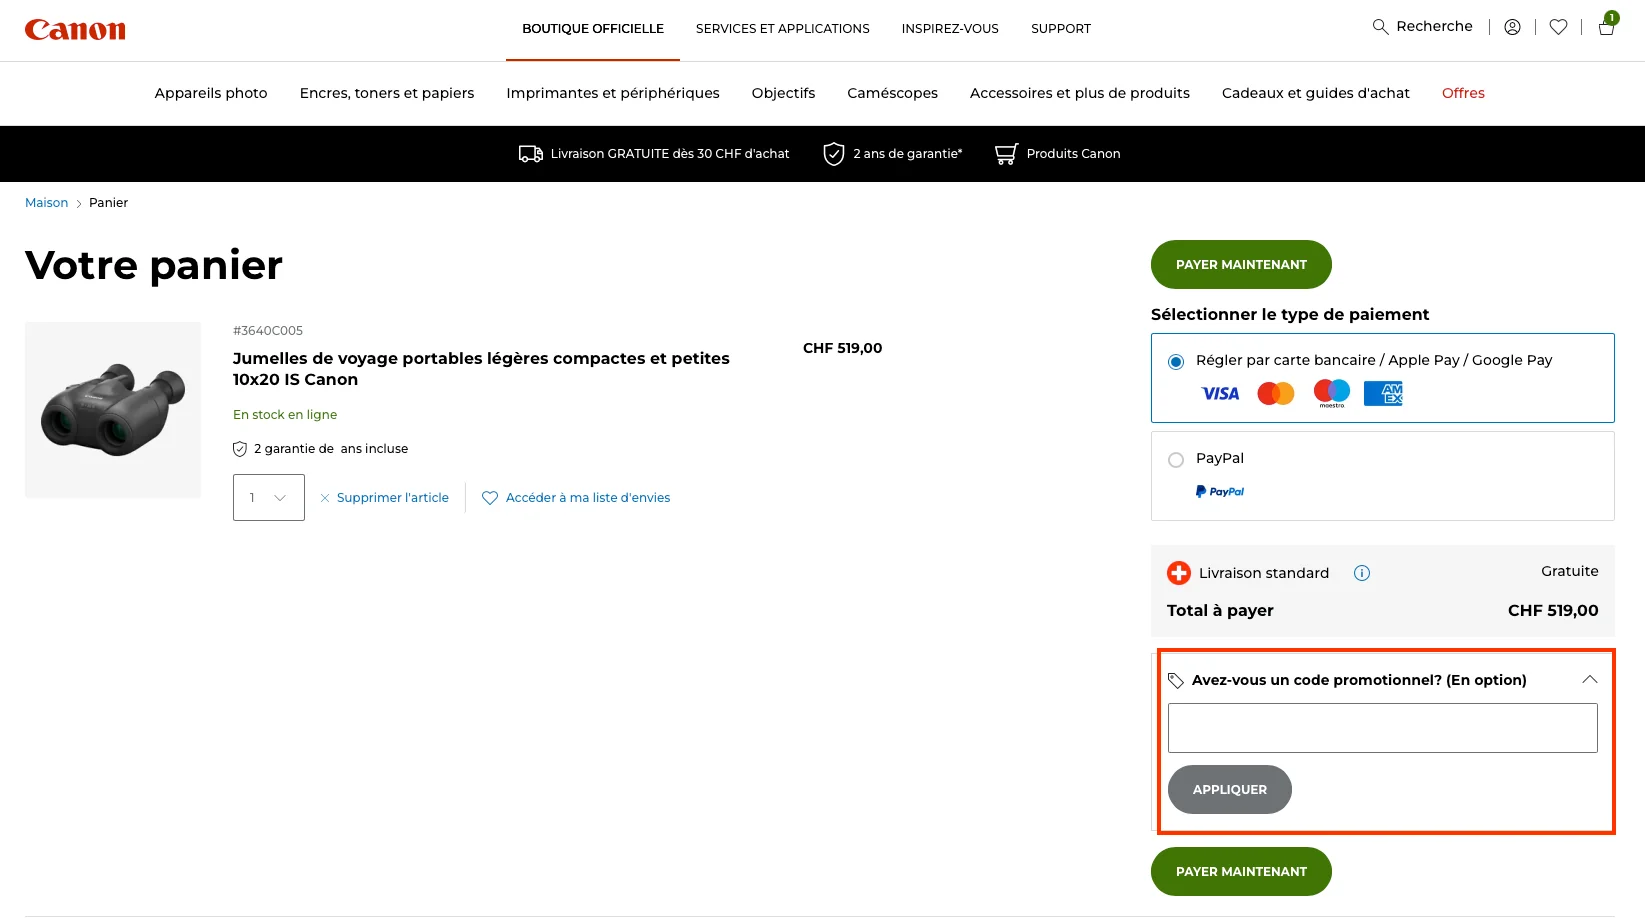Viewport: 1645px width, 918px height.
Task: Click the promo code input field
Action: click(1382, 727)
